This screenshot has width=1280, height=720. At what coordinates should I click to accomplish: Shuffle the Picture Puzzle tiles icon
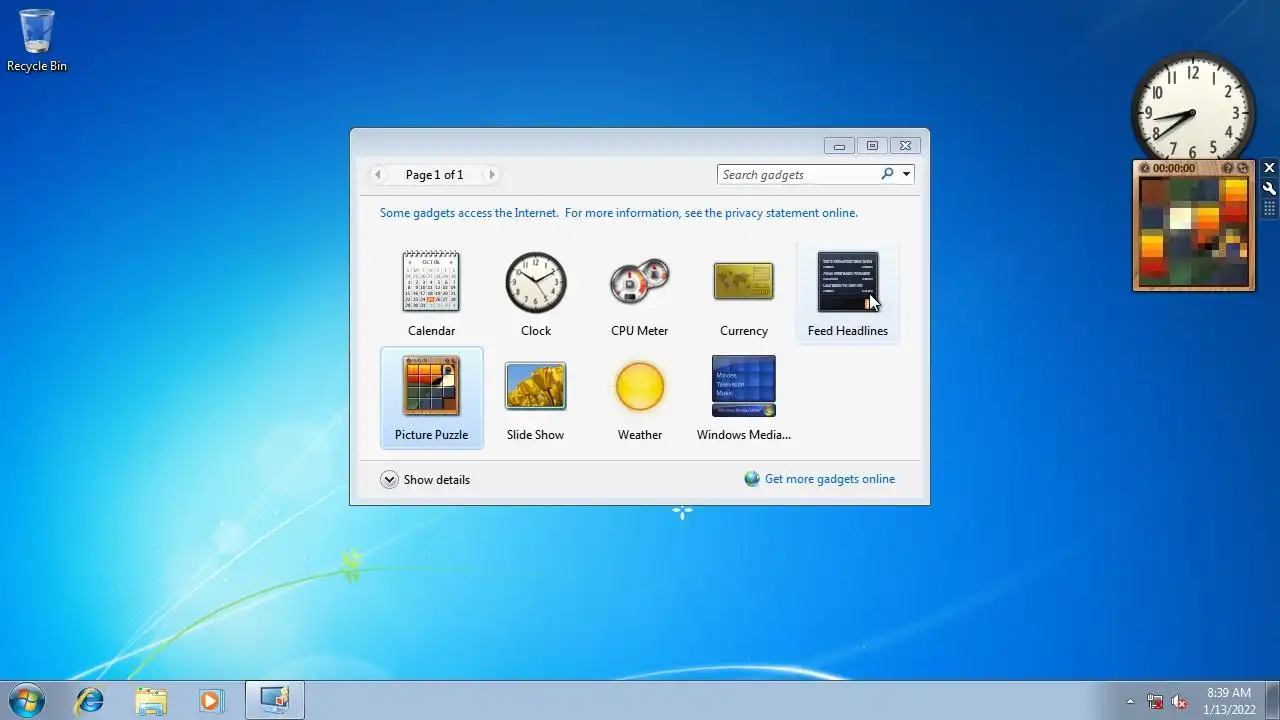pyautogui.click(x=1243, y=168)
